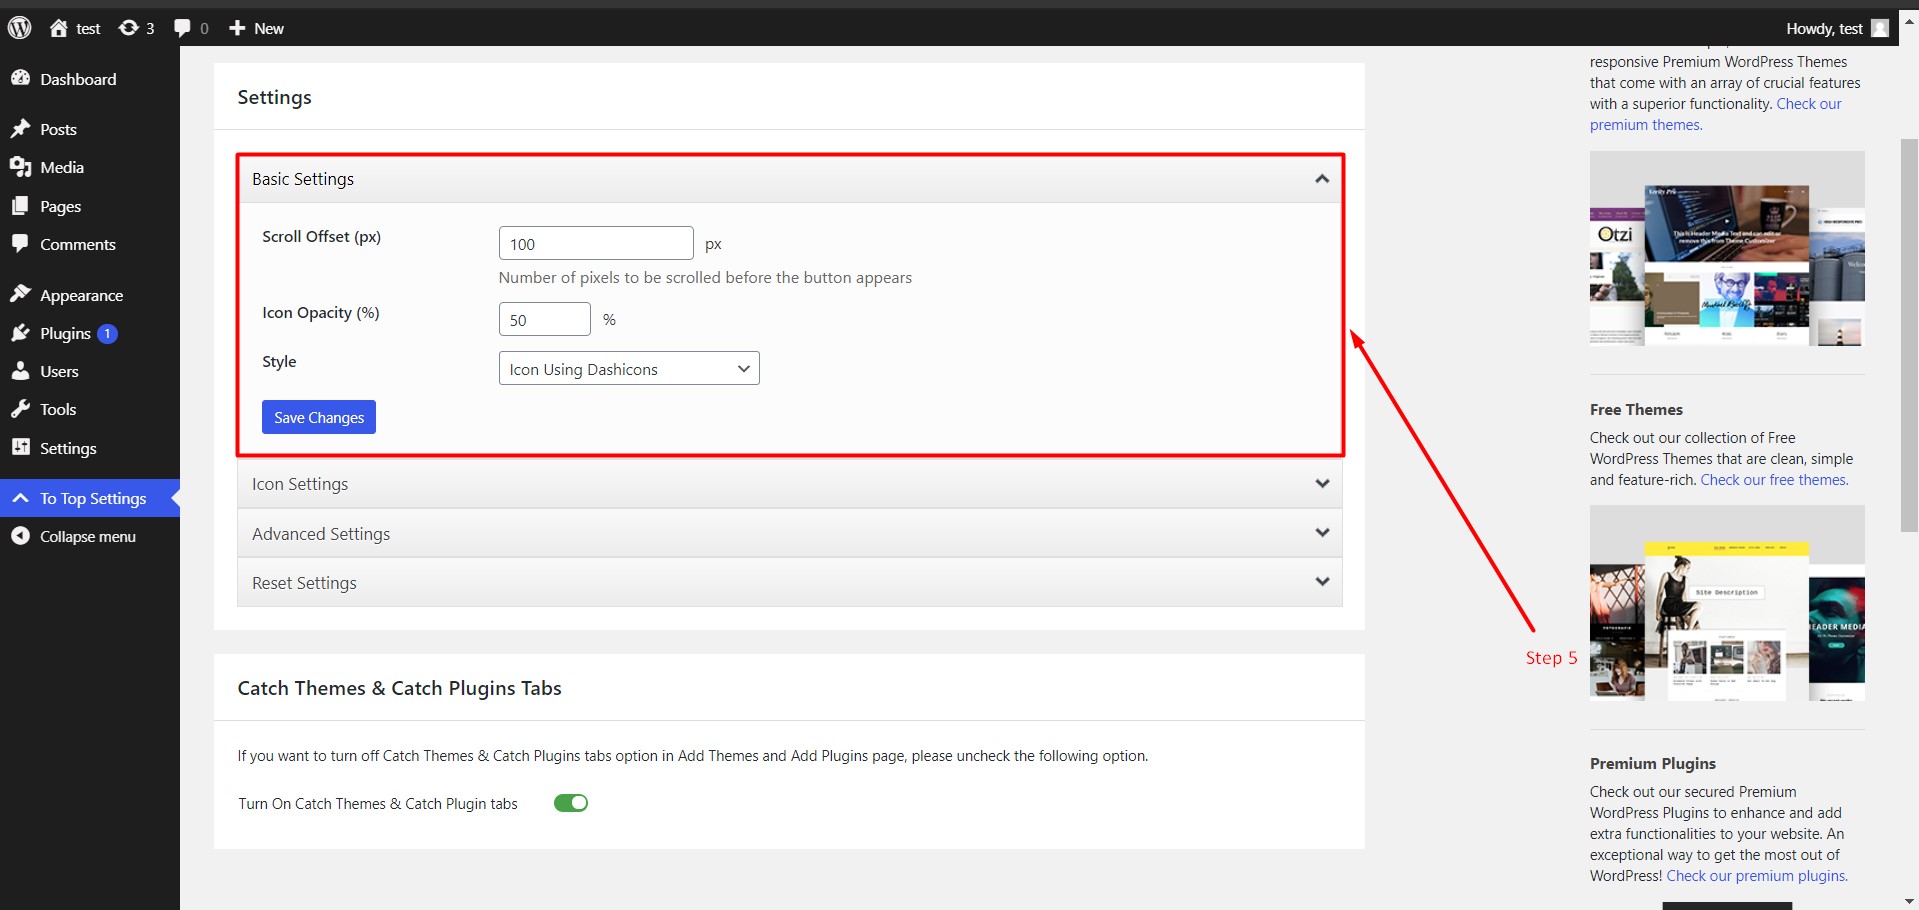The image size is (1919, 910).
Task: Open user avatar next to Howdy, test
Action: pos(1880,28)
